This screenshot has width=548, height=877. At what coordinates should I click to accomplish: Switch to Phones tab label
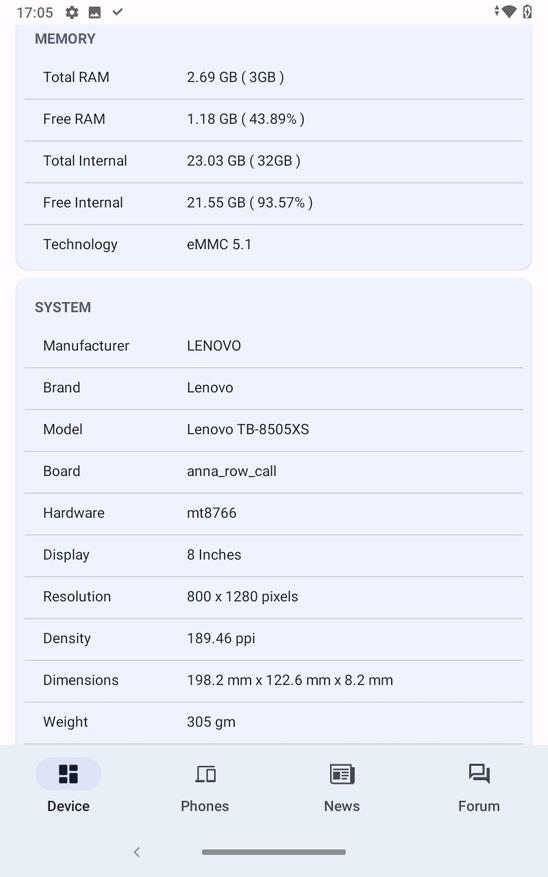tap(205, 806)
